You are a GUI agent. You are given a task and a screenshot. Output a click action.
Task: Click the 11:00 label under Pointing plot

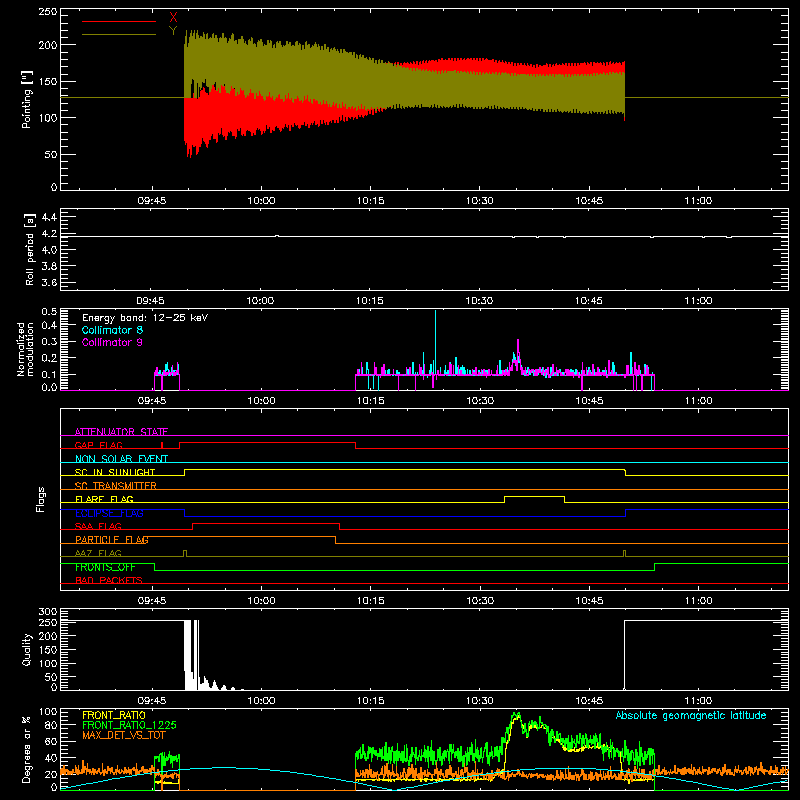point(698,201)
